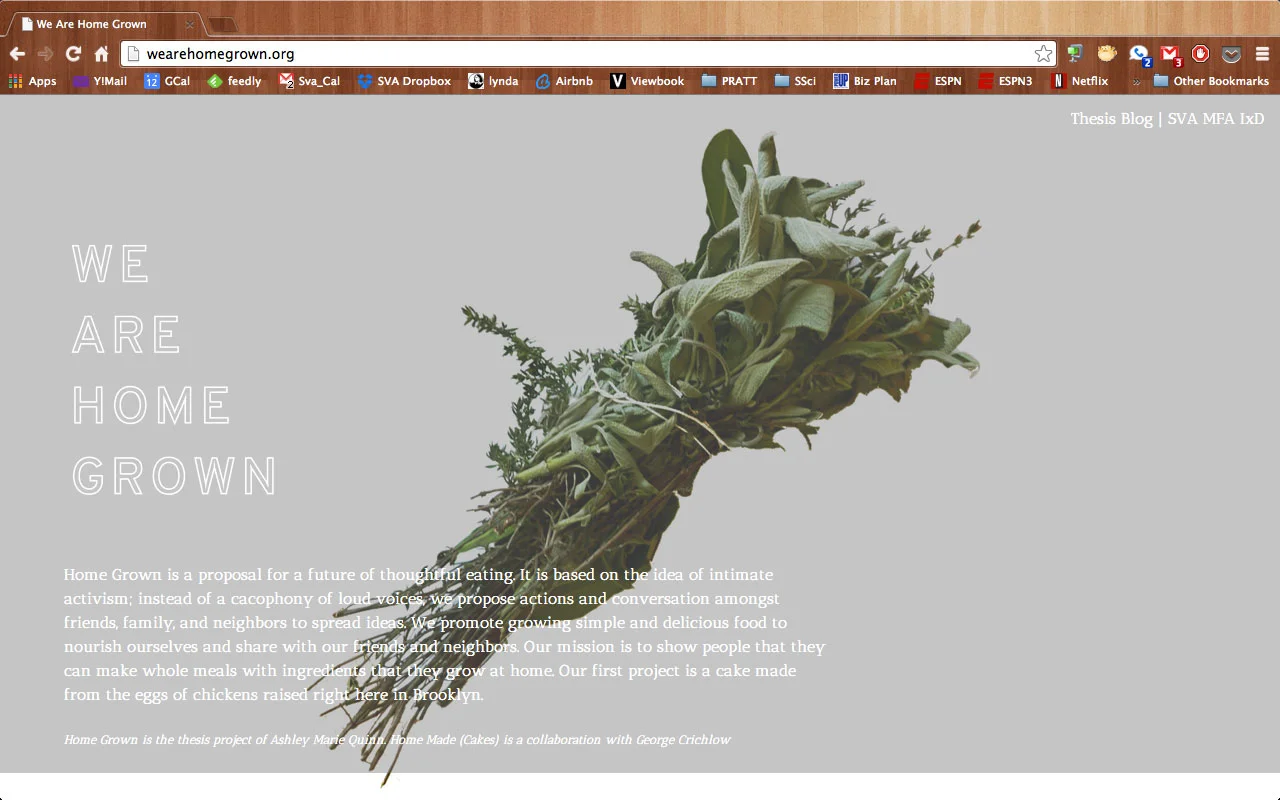Open the lynda bookmark
Image resolution: width=1280 pixels, height=800 pixels.
[493, 81]
